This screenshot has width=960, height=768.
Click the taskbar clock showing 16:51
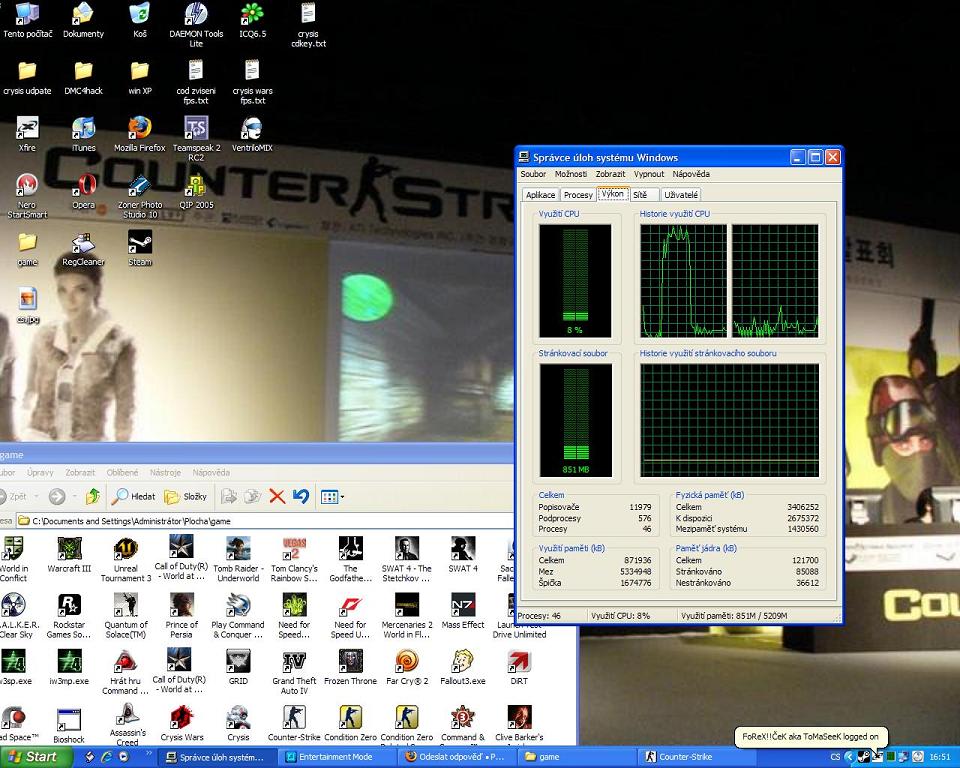click(x=940, y=757)
